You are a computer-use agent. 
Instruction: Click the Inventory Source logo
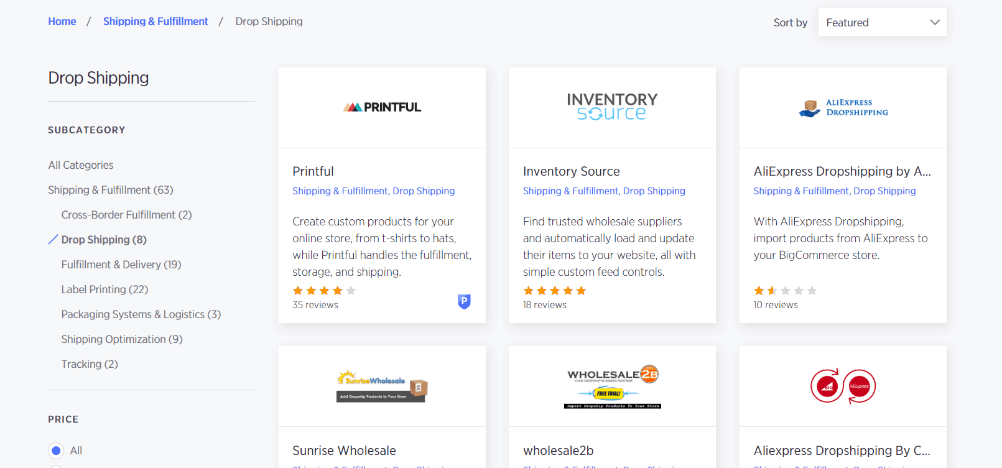tap(612, 107)
